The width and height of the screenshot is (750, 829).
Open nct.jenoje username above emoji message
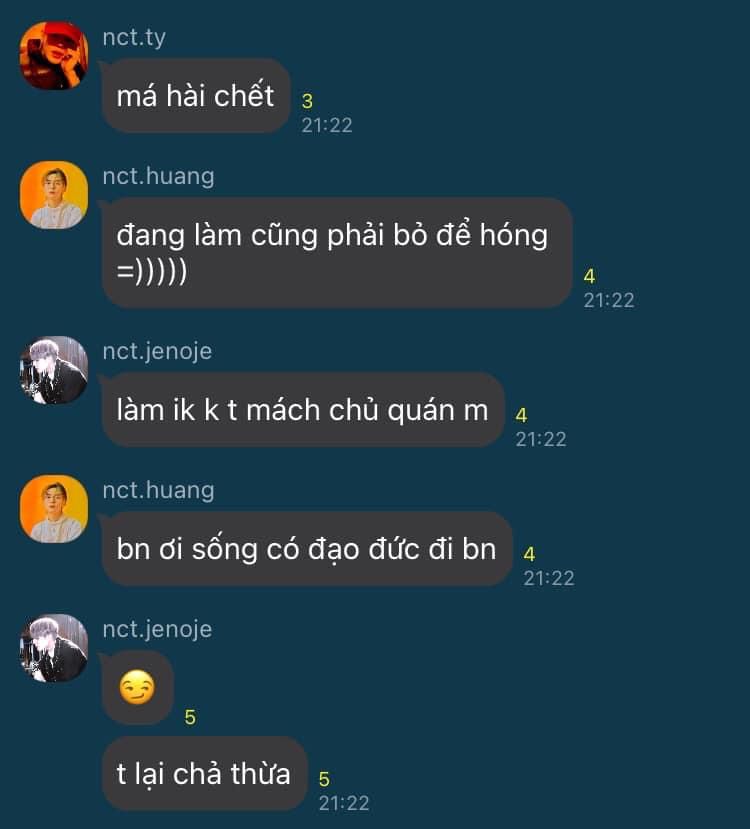point(158,630)
